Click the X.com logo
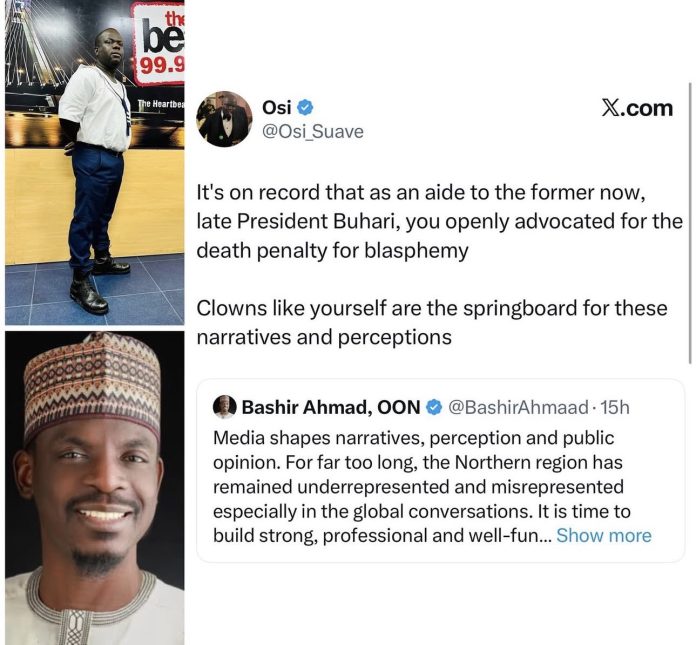The image size is (696, 645). (637, 108)
